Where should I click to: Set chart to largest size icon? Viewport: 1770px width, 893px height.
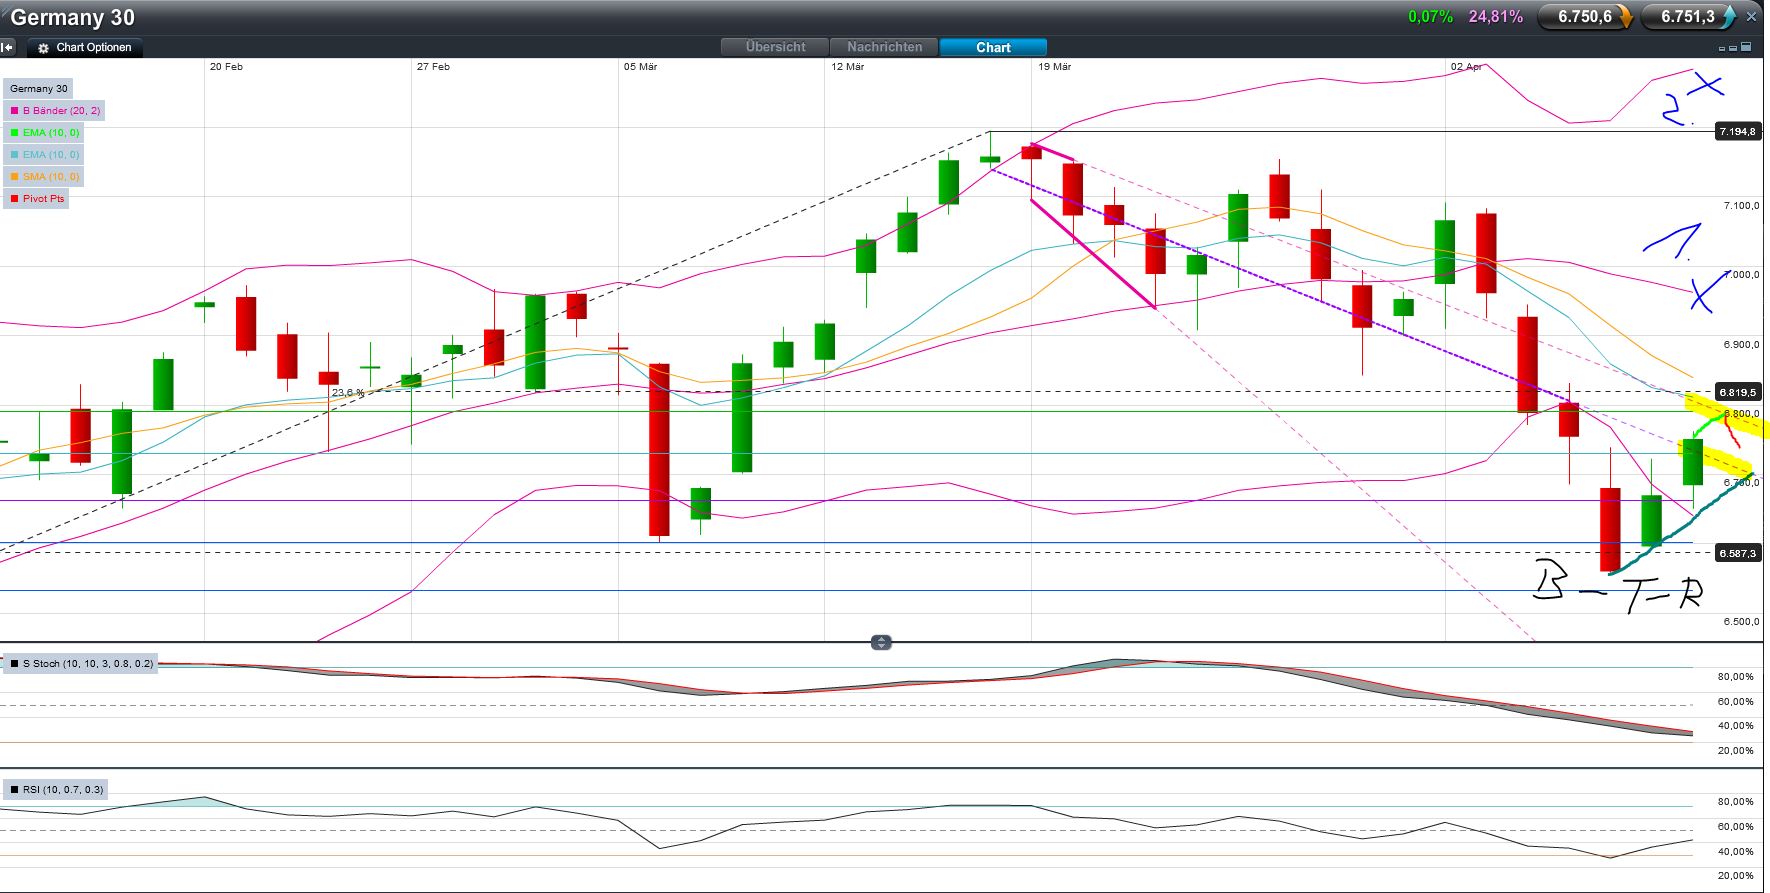click(1746, 47)
